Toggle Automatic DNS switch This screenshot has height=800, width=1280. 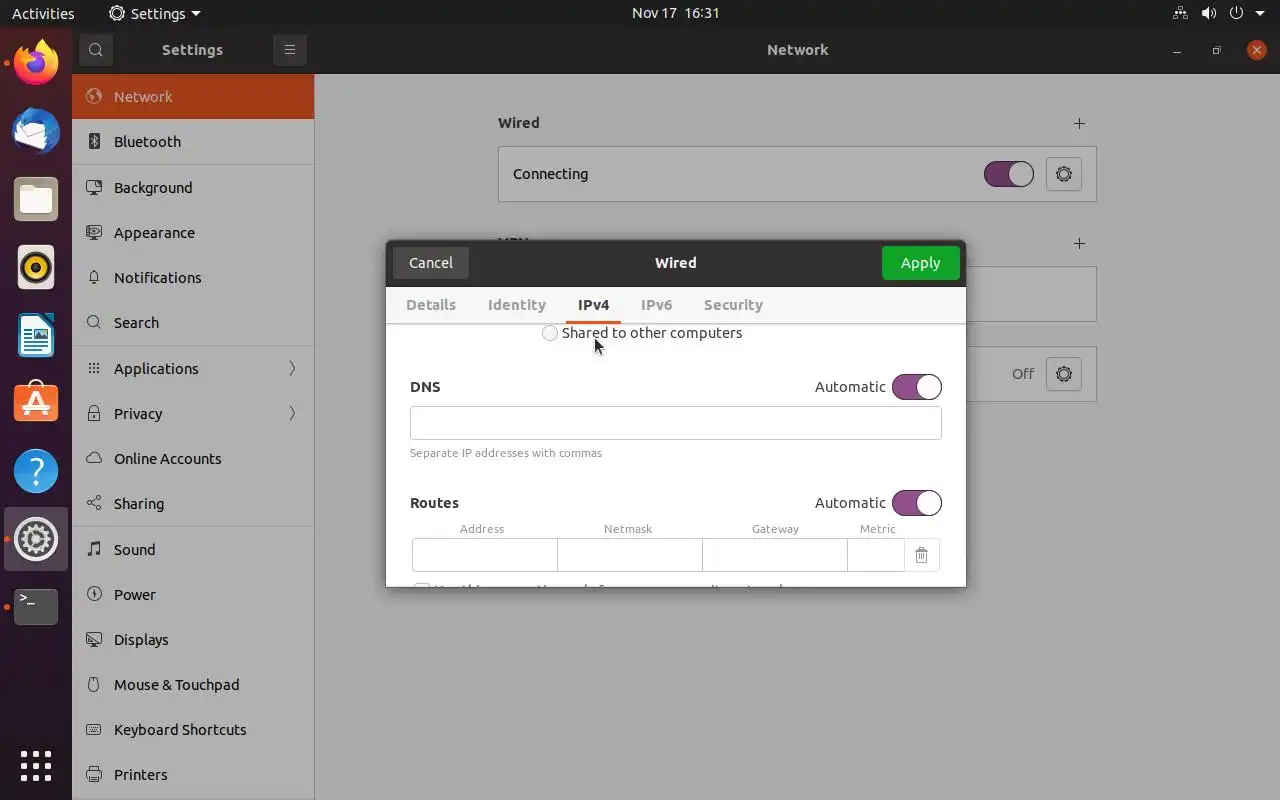[917, 387]
